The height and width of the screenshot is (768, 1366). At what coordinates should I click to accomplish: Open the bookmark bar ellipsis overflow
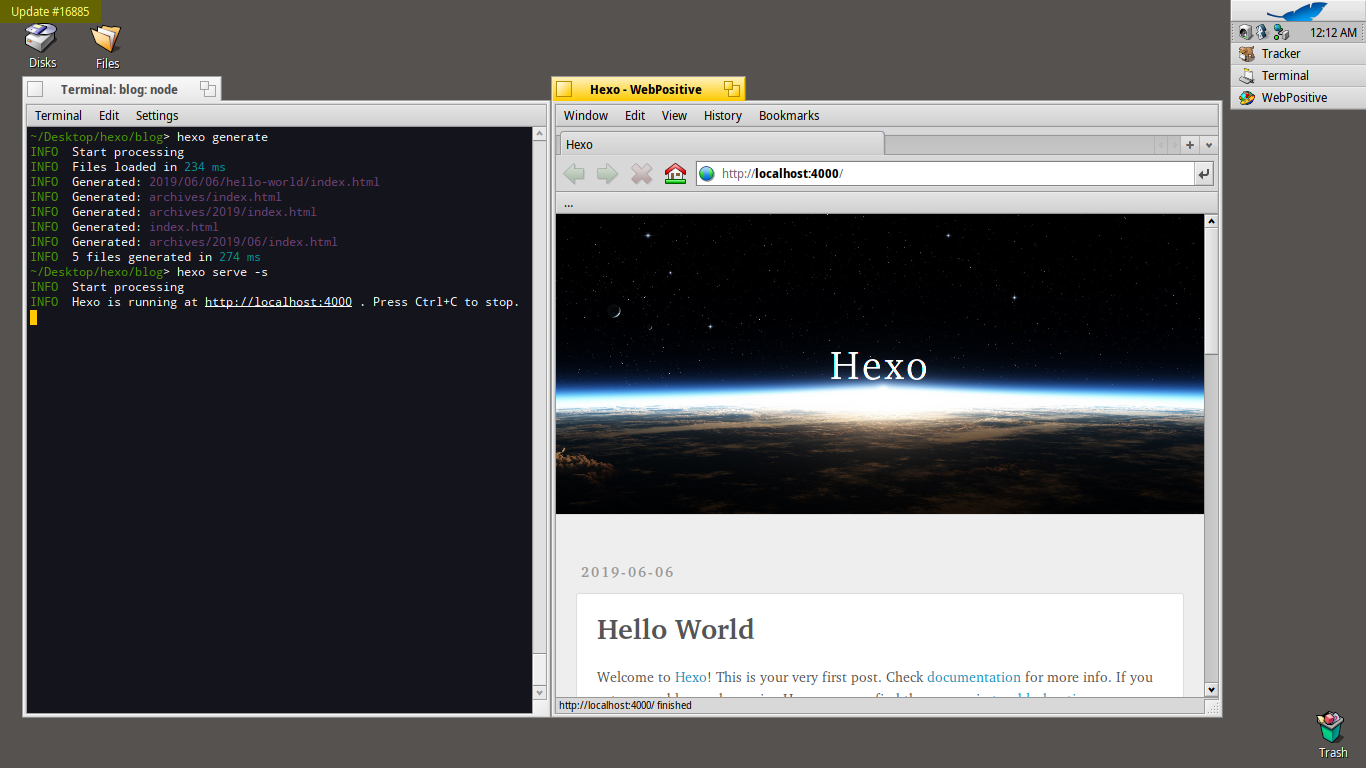568,203
